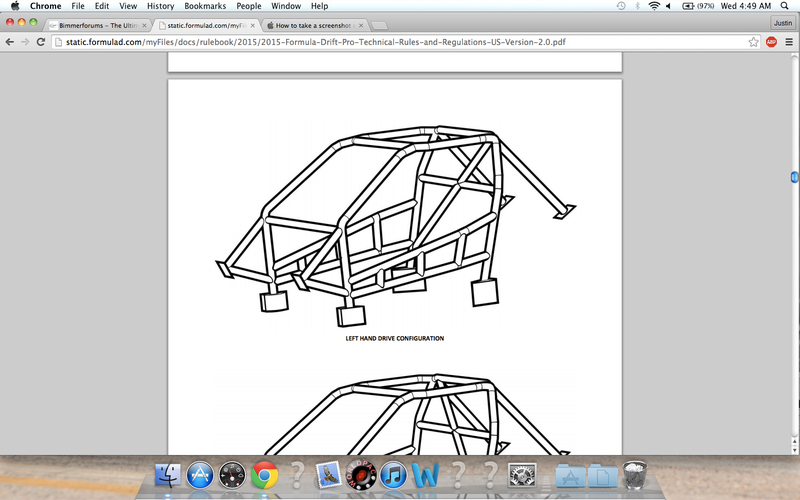Open the Chrome application menu
Viewport: 800px width, 500px height.
[x=45, y=6]
